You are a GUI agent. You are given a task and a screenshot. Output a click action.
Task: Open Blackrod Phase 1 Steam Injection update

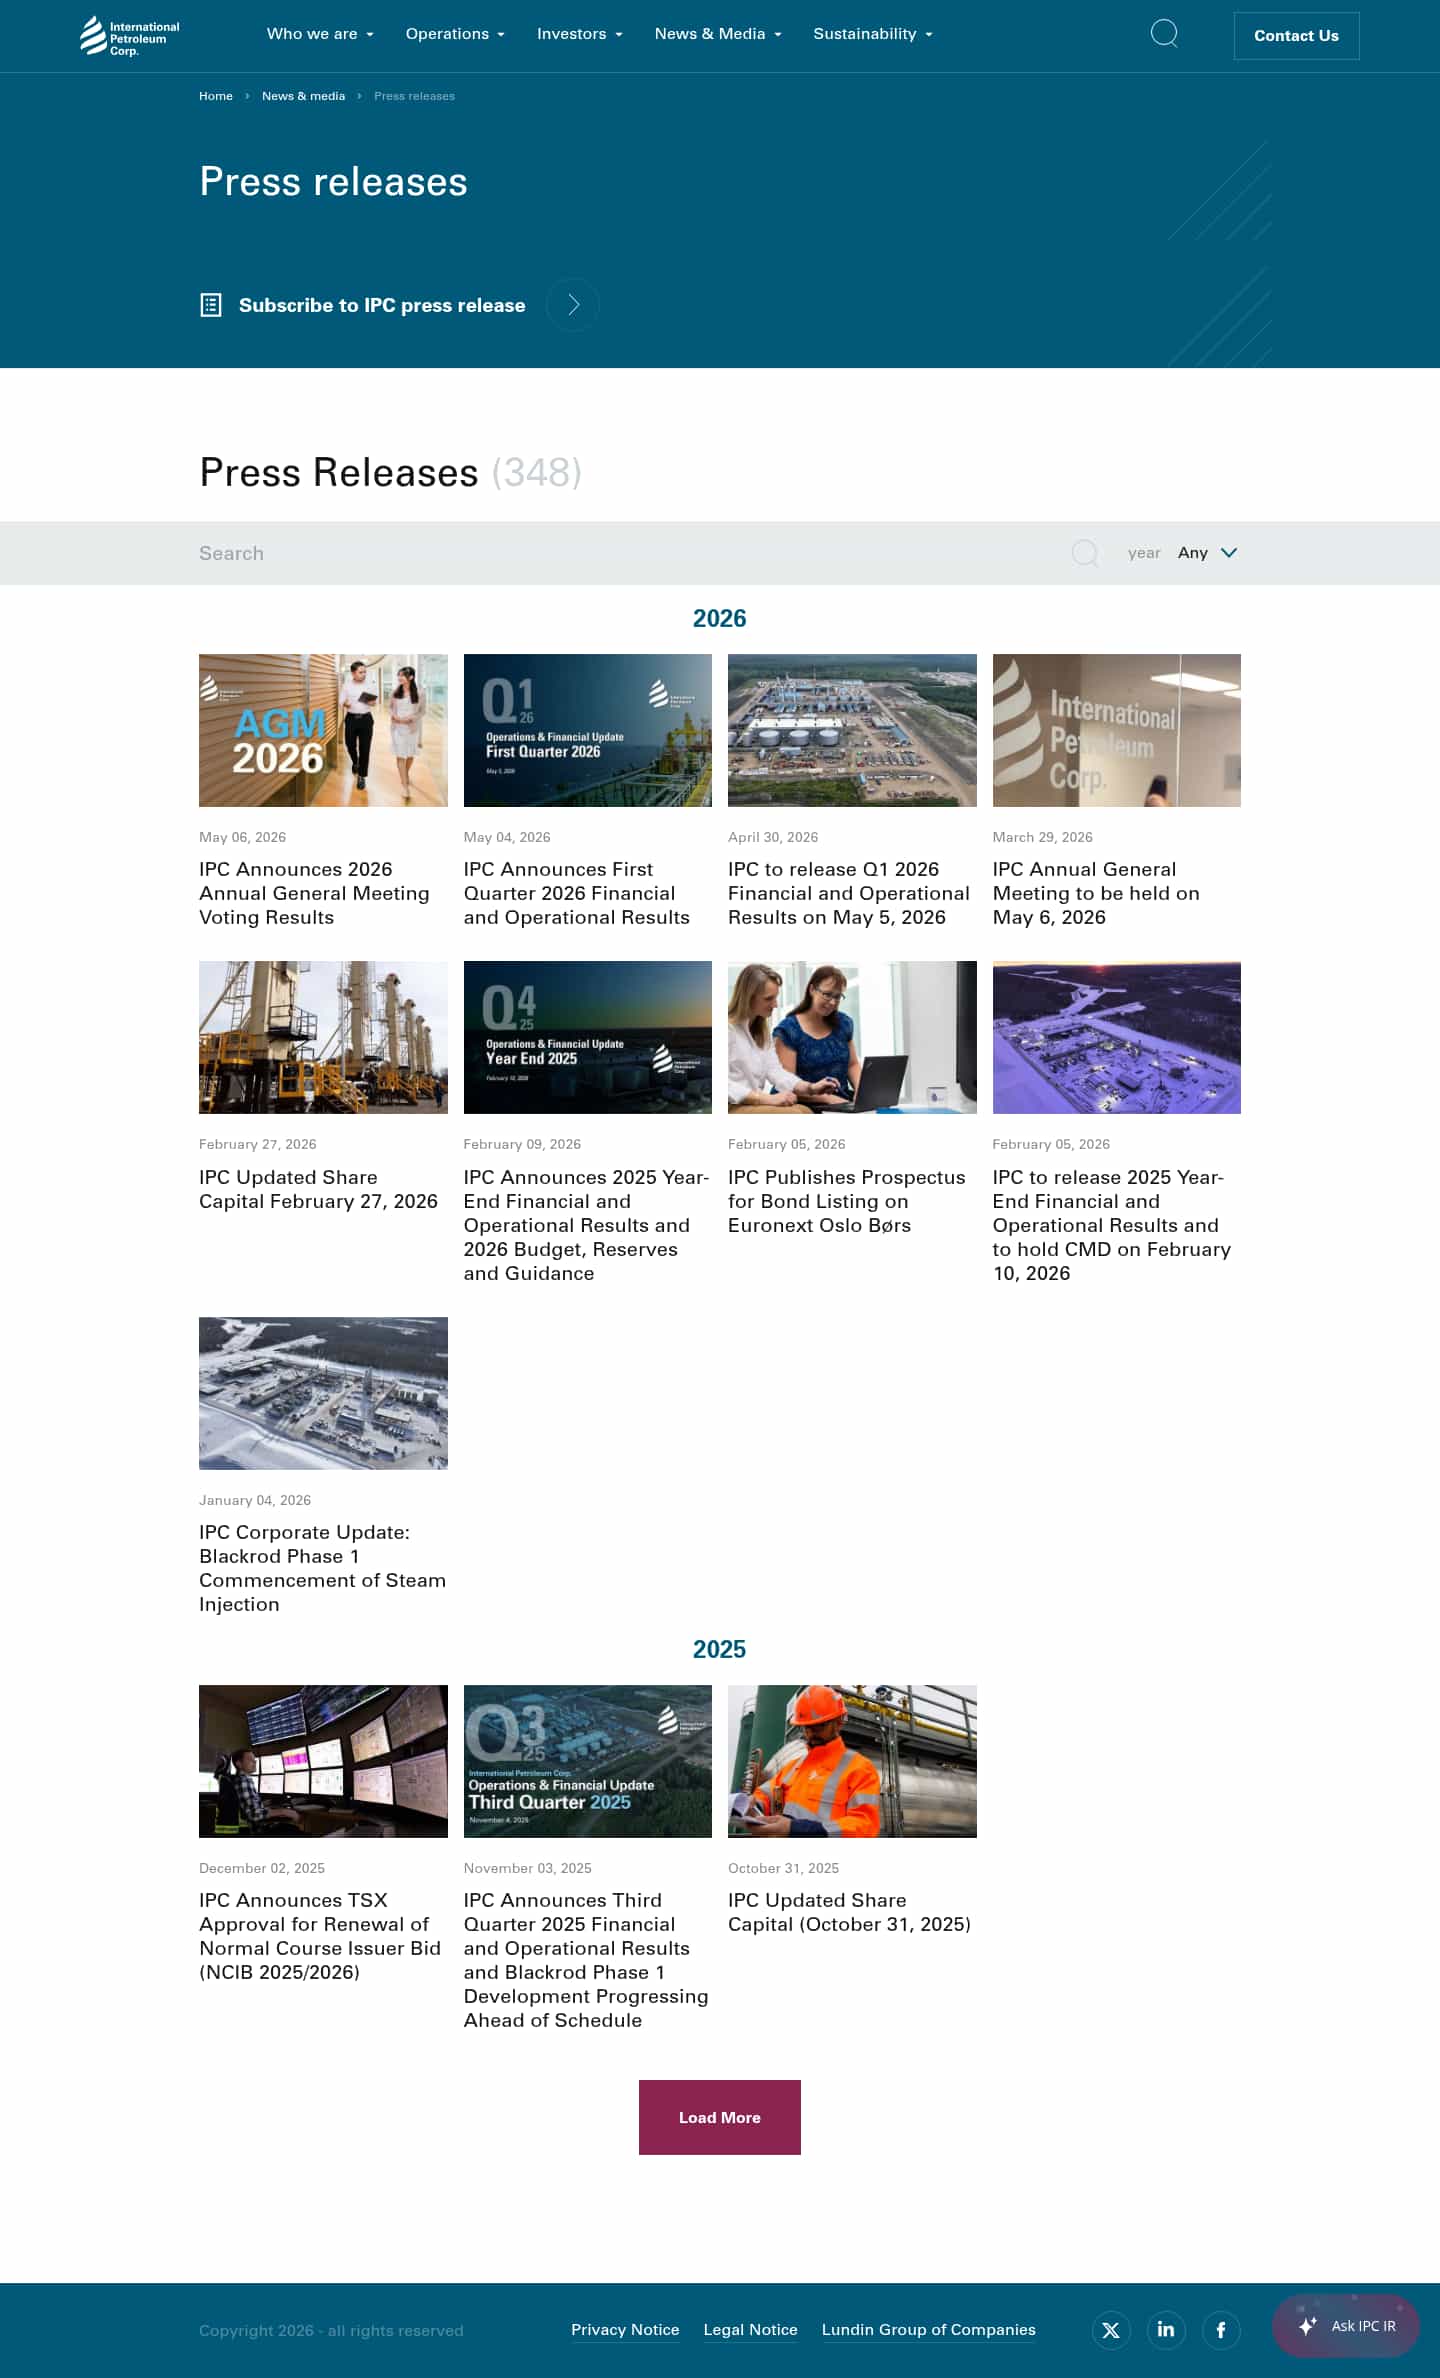tap(322, 1568)
